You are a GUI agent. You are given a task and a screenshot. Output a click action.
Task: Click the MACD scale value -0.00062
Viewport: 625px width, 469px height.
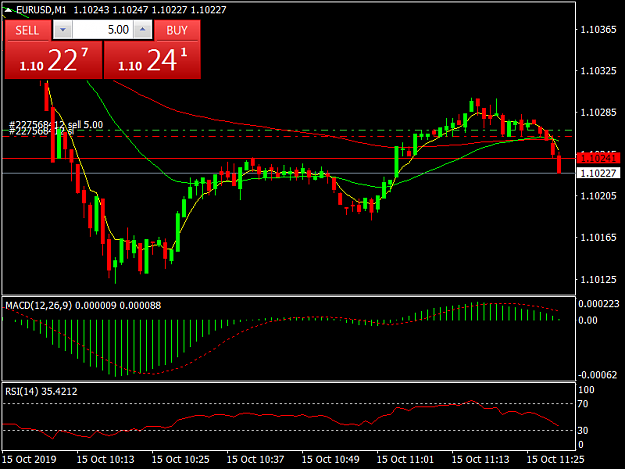[x=597, y=375]
